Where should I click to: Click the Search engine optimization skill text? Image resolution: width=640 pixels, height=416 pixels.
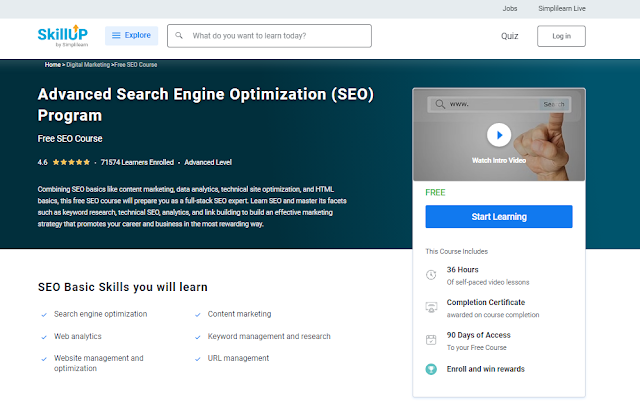(x=100, y=314)
